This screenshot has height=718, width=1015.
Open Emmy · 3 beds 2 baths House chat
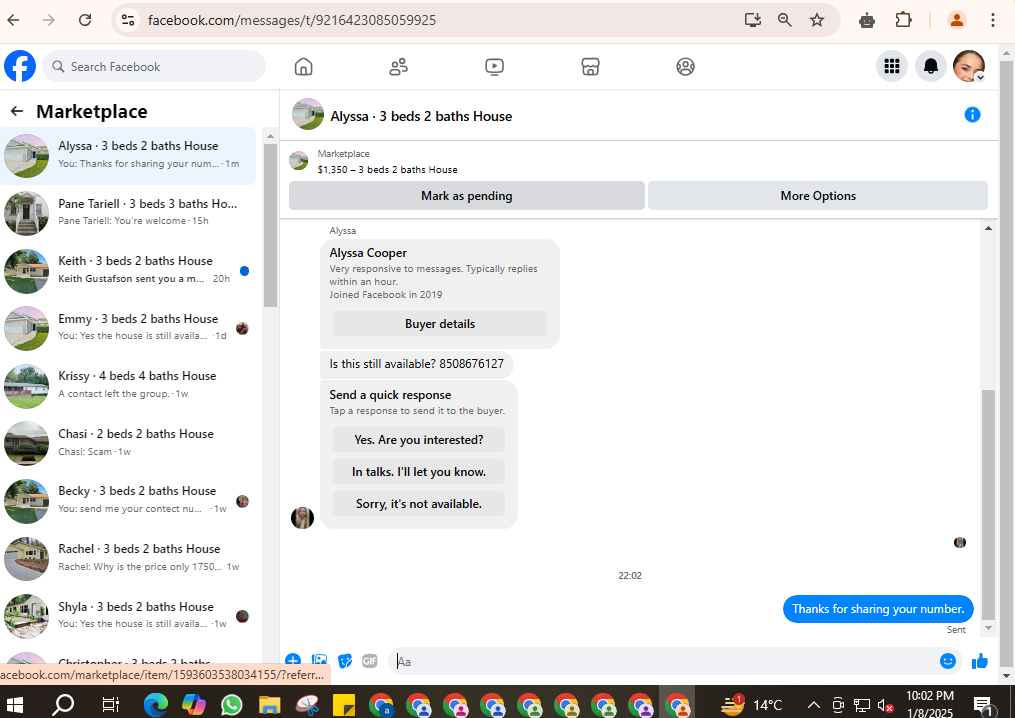click(x=128, y=328)
